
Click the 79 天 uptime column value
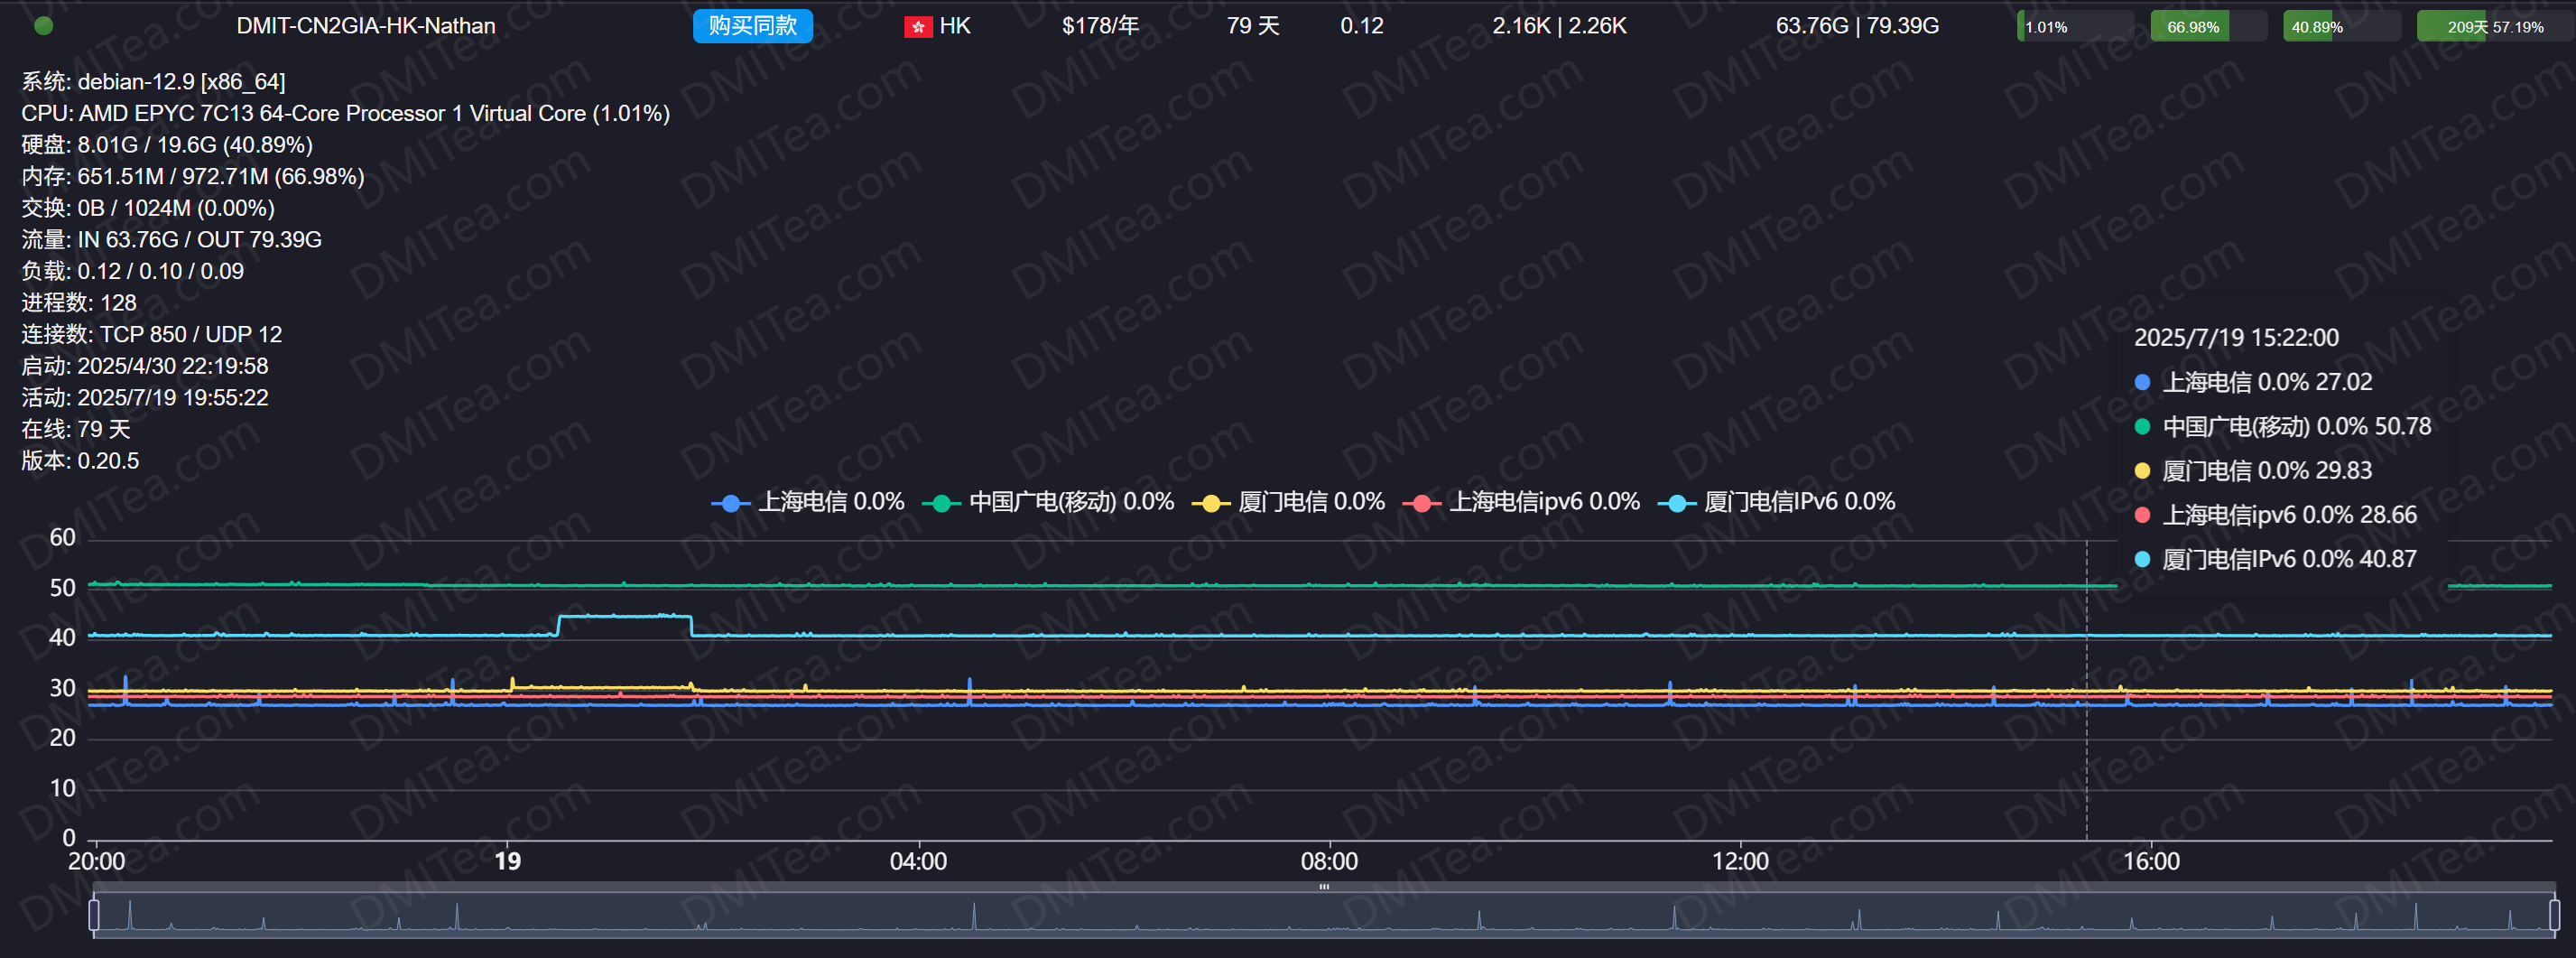1253,26
